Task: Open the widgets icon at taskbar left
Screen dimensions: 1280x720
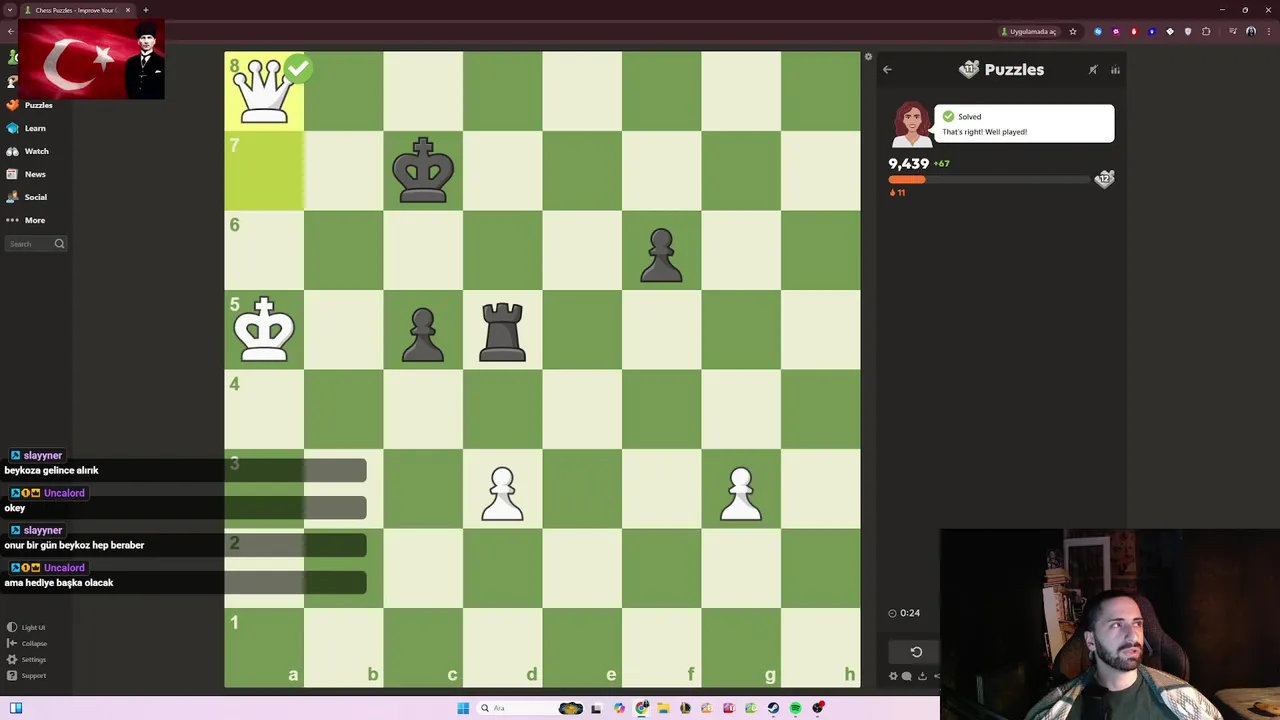Action: click(x=16, y=708)
